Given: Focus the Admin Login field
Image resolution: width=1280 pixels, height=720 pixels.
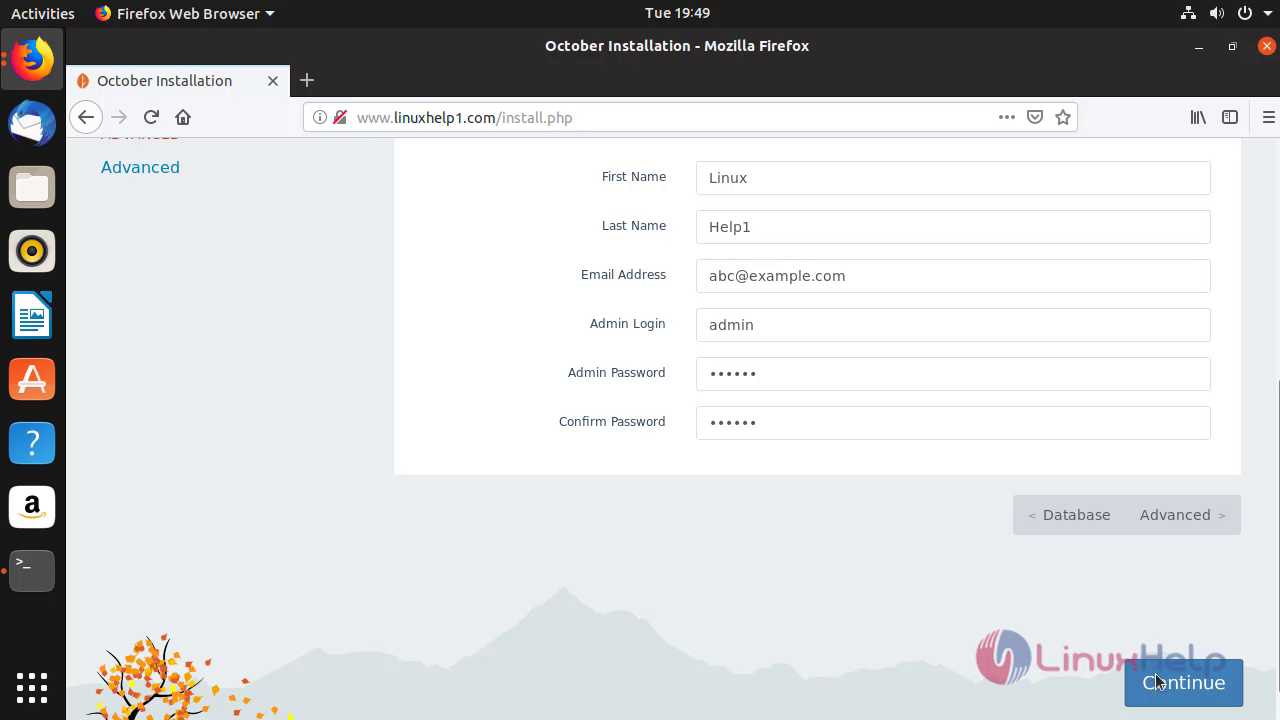Looking at the screenshot, I should [x=953, y=325].
